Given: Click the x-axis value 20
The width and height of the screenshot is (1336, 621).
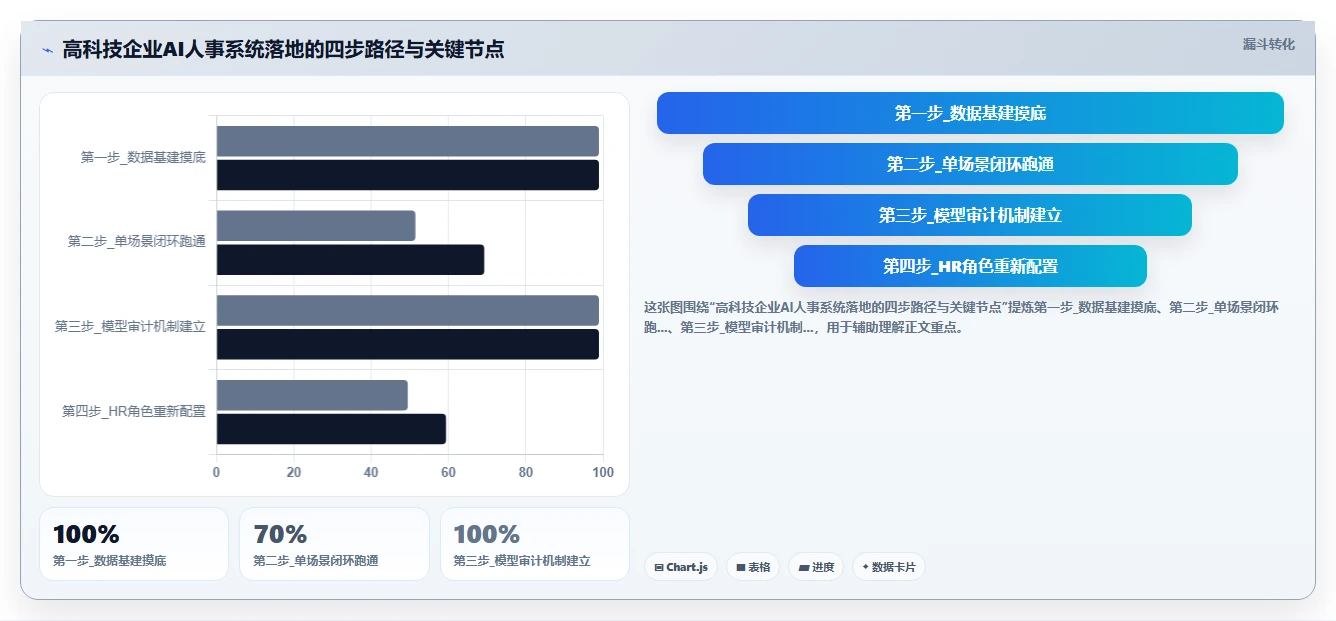Looking at the screenshot, I should tap(293, 472).
